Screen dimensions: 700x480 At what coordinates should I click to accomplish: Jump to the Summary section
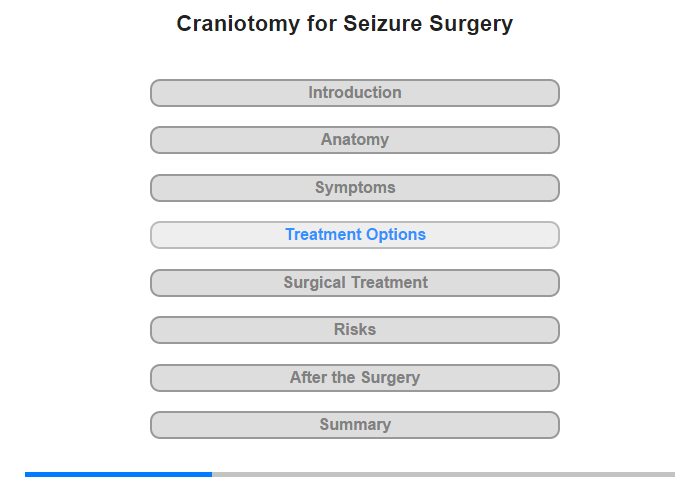[354, 425]
